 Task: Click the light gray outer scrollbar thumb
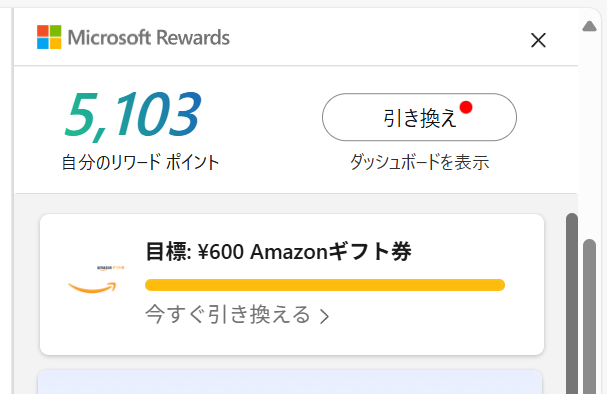(x=589, y=317)
